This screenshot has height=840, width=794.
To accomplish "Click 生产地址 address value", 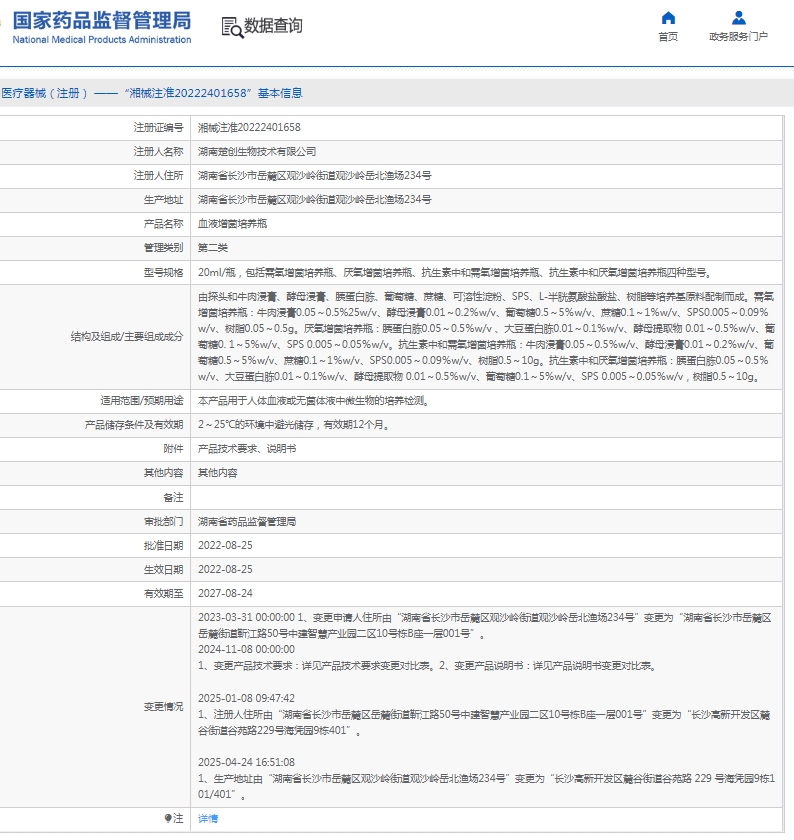I will coord(314,200).
